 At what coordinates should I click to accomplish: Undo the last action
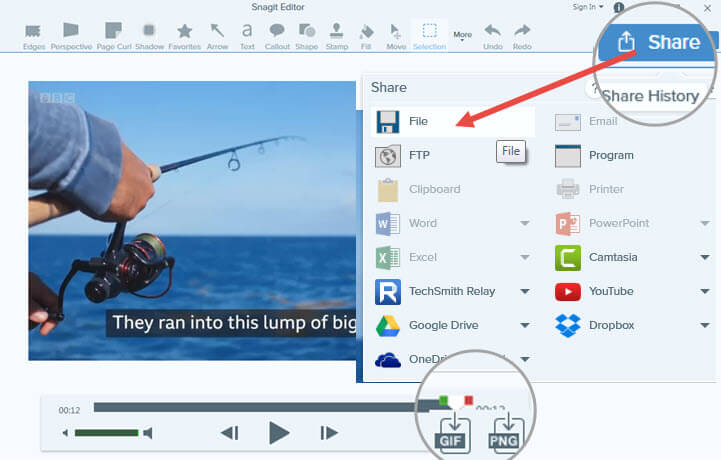[492, 37]
